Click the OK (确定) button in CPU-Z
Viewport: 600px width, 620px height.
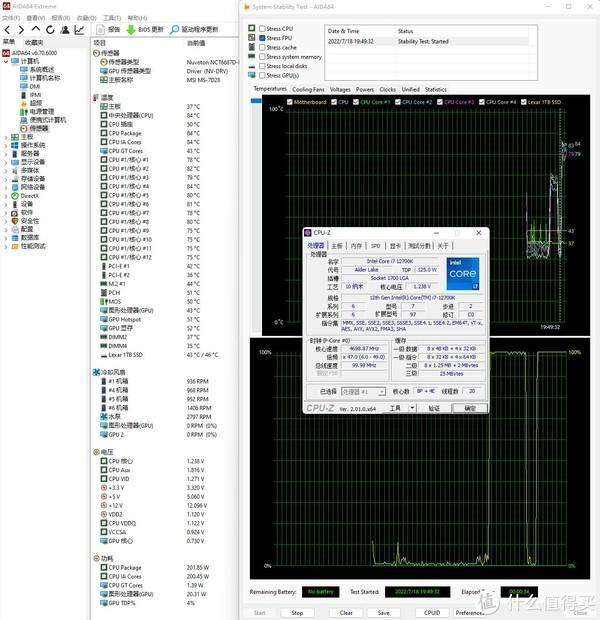[469, 408]
